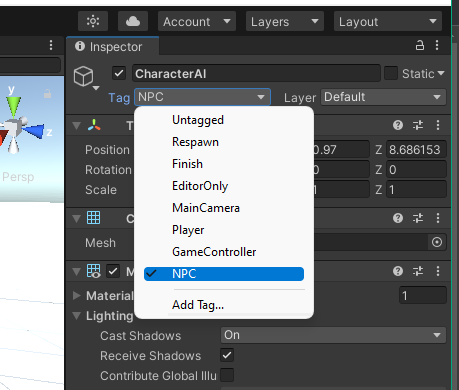Toggle the Static checkbox
459x390 pixels.
391,73
